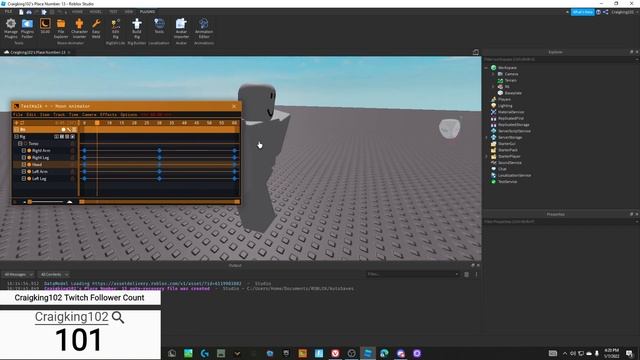Select TestService in Explorer

tap(504, 182)
